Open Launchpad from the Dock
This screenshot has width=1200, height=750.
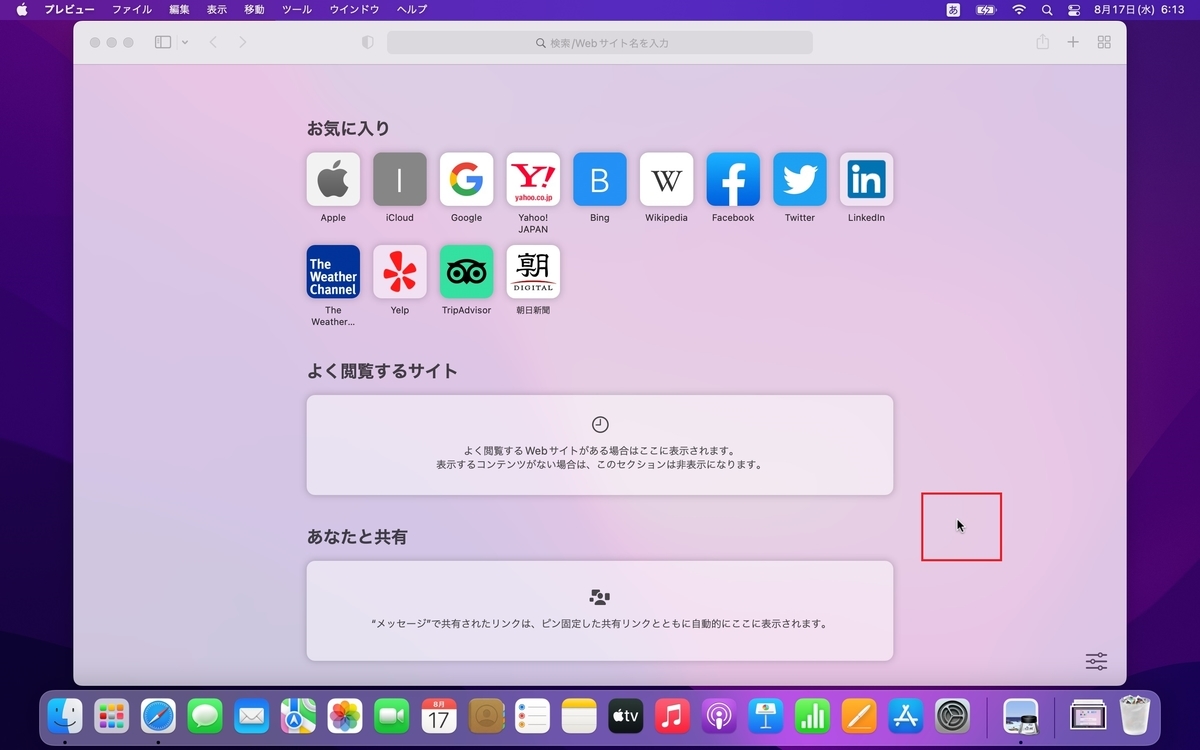click(111, 715)
